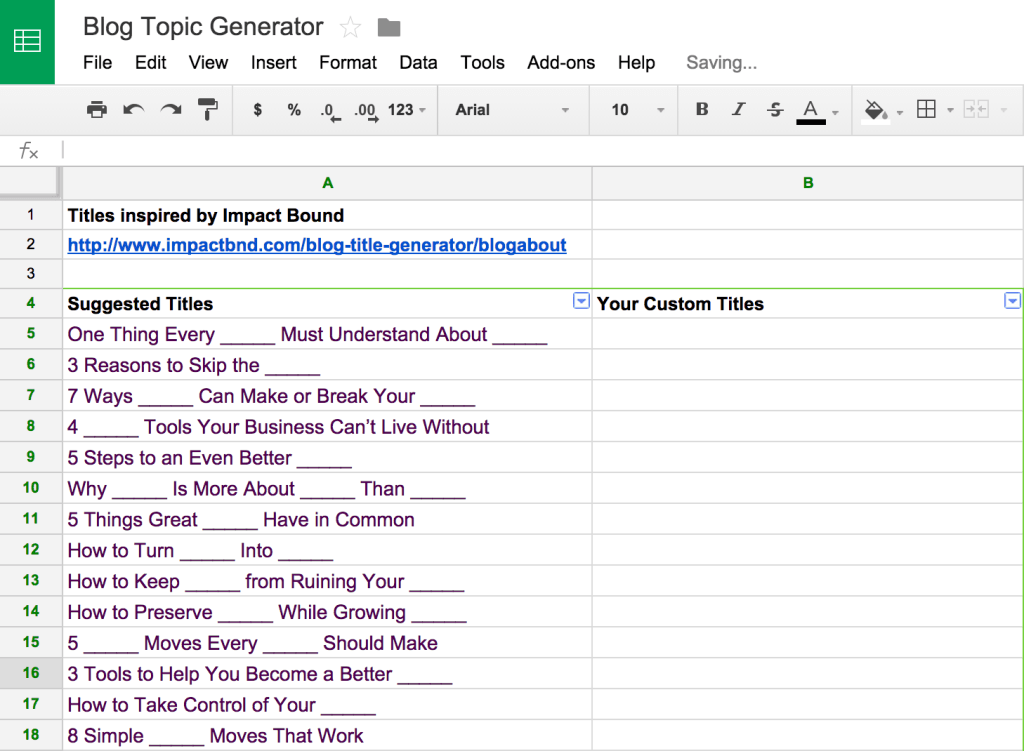The width and height of the screenshot is (1024, 751).
Task: Open the Tools menu
Action: [x=483, y=63]
